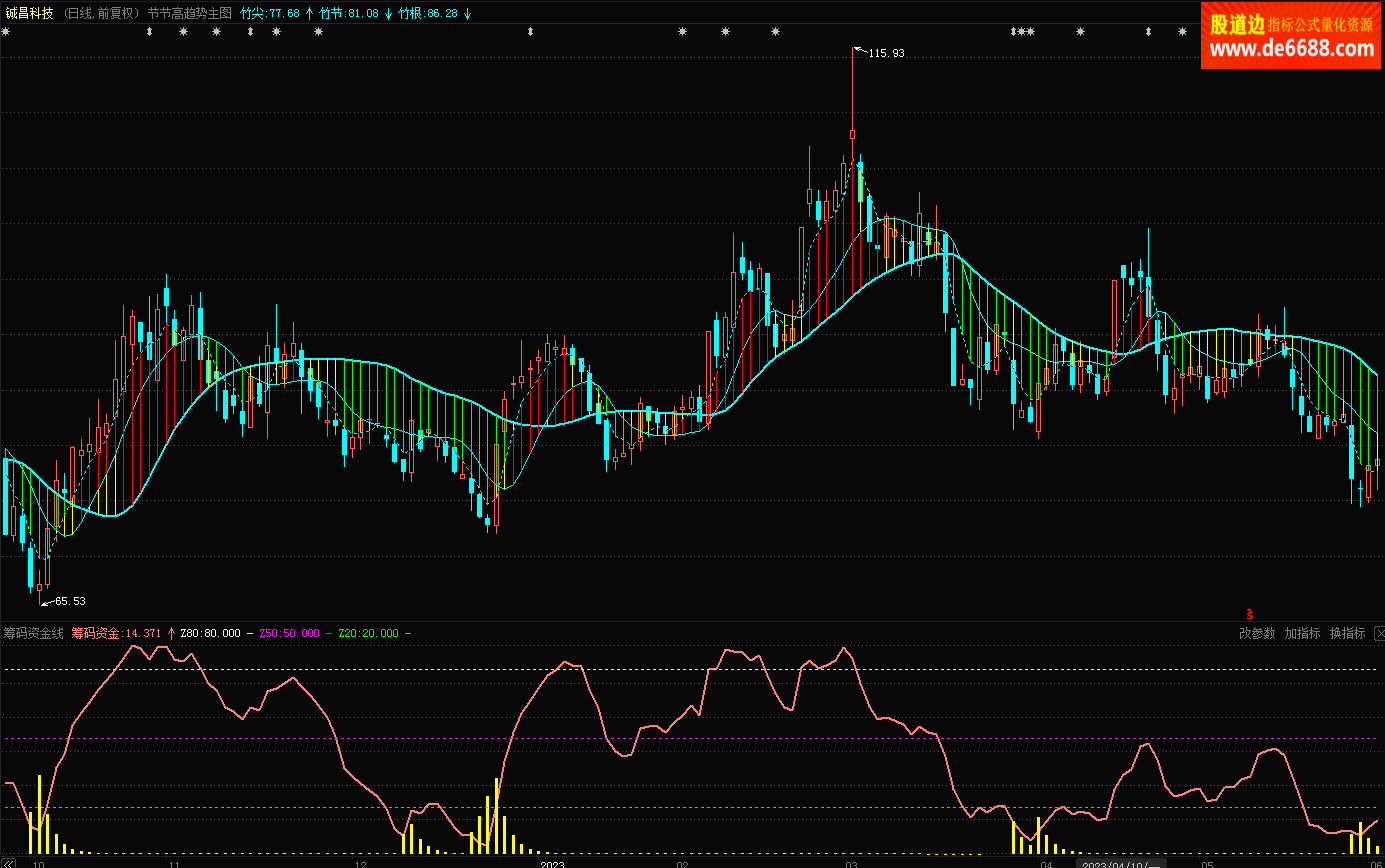This screenshot has width=1385, height=868.
Task: Click the (日线,前复权) period label
Action: [x=101, y=13]
